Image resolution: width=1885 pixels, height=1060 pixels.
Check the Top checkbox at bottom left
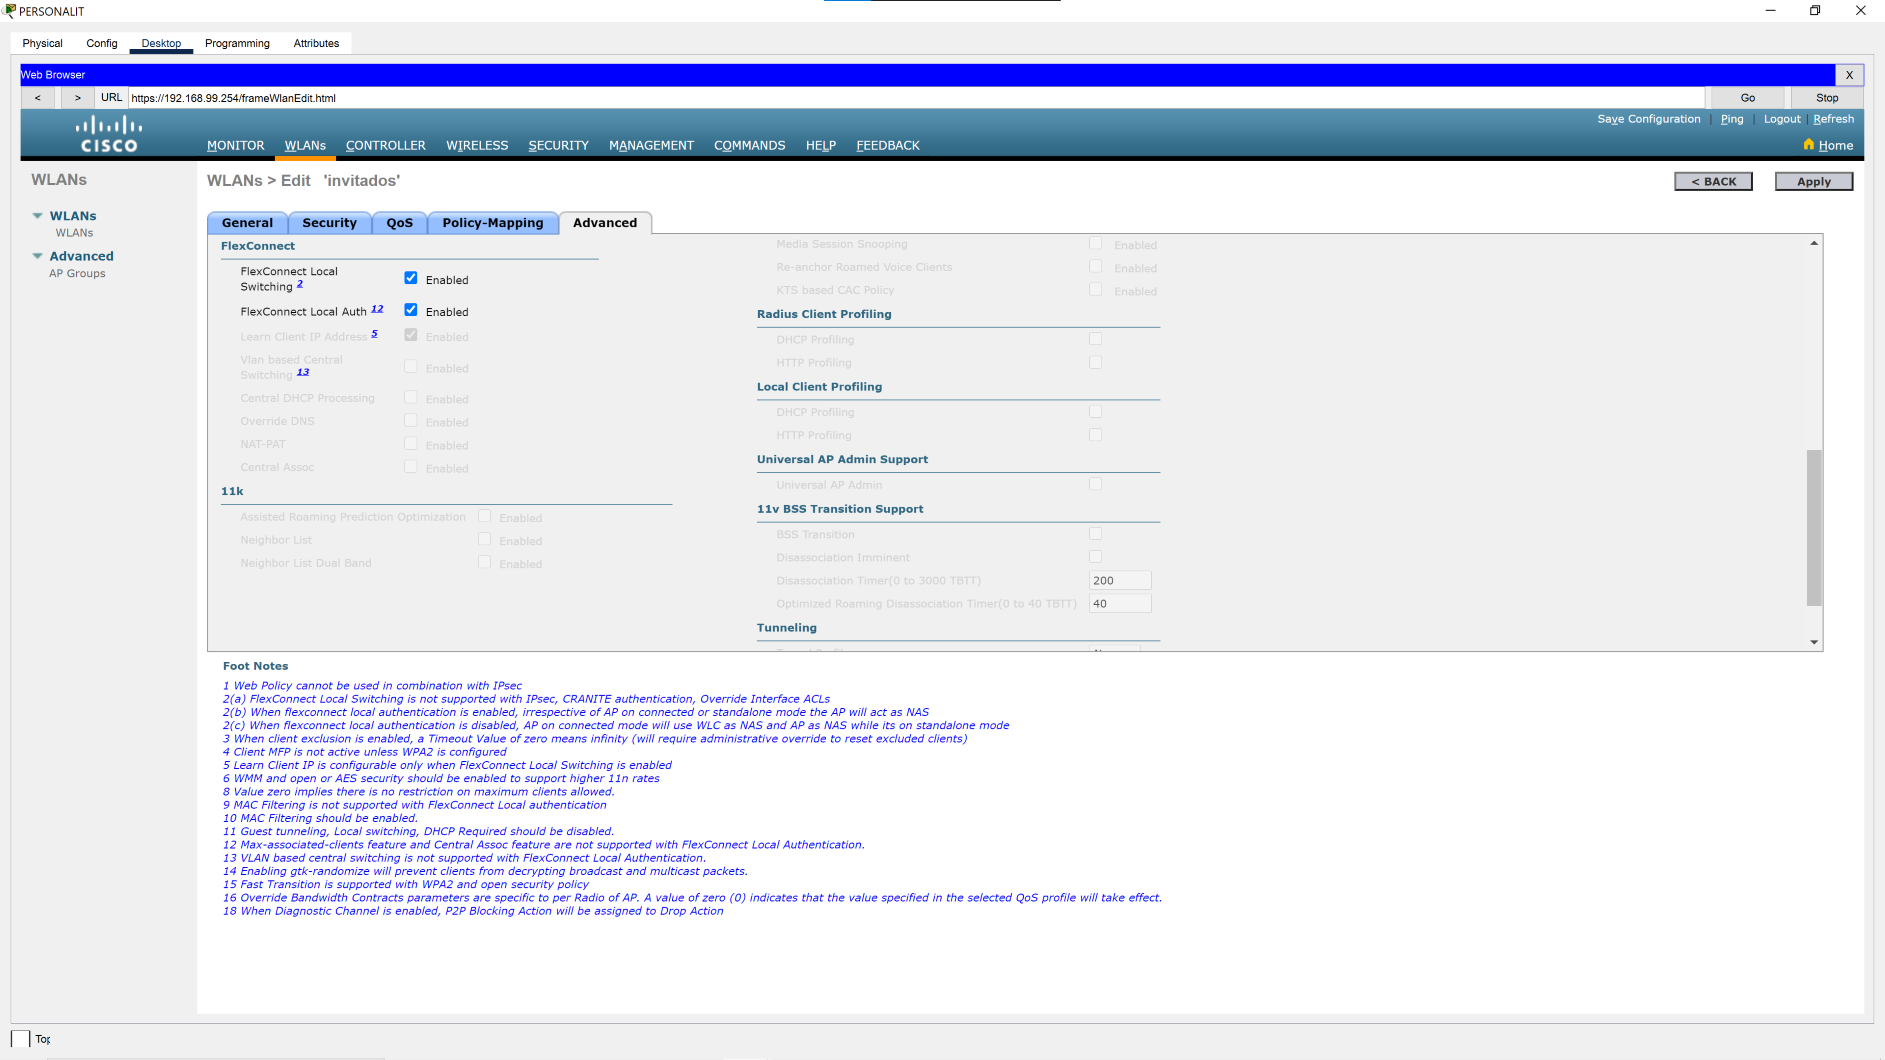pos(22,1039)
